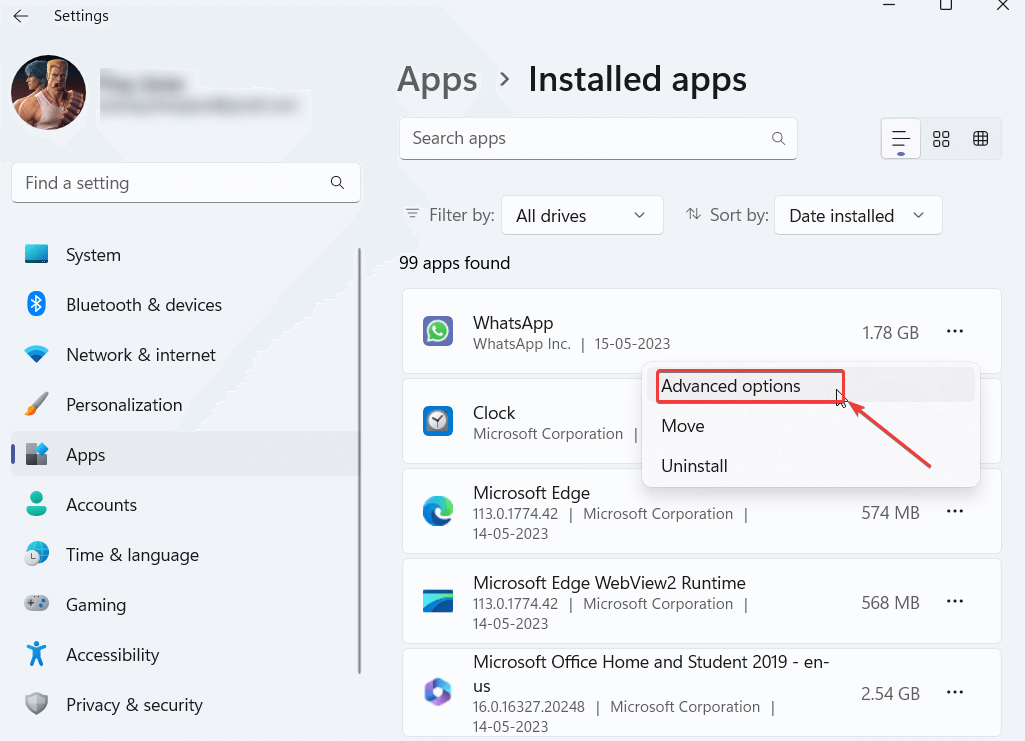Click the filter lines icon beside Filter by
The width and height of the screenshot is (1025, 741).
click(x=412, y=214)
